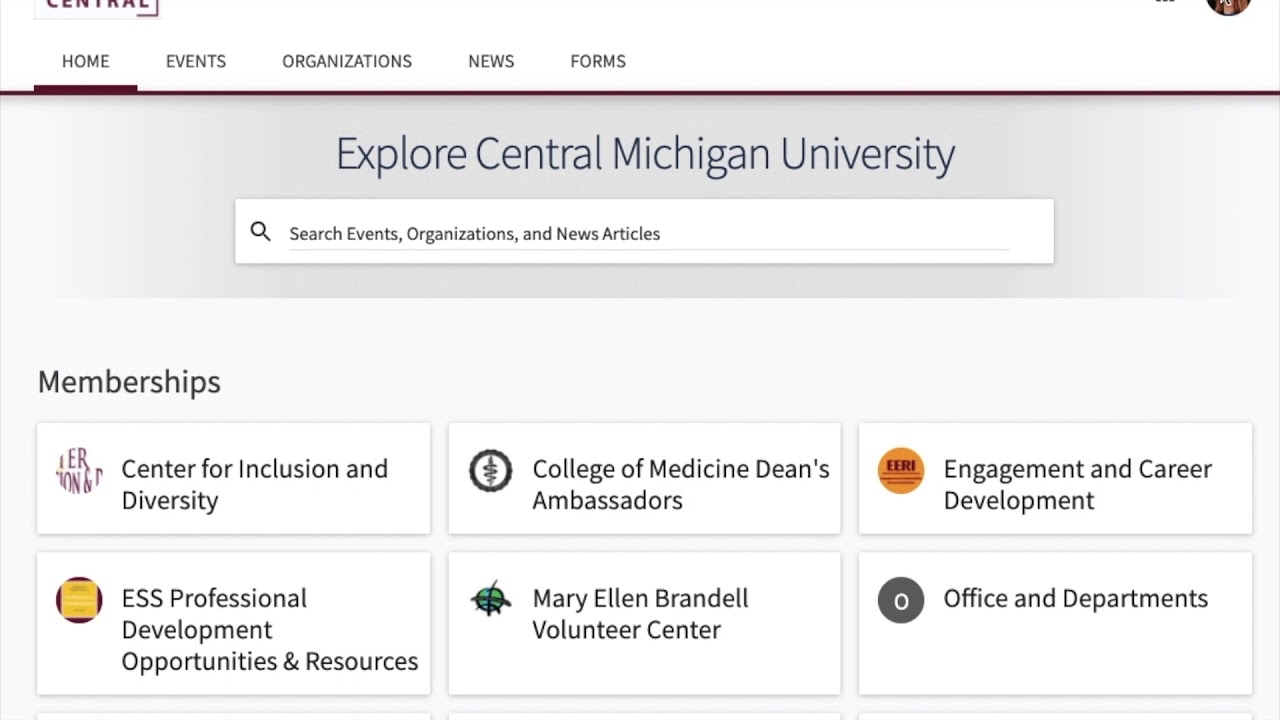
Task: Click the CMU Central logo in top-left corner
Action: (x=97, y=8)
